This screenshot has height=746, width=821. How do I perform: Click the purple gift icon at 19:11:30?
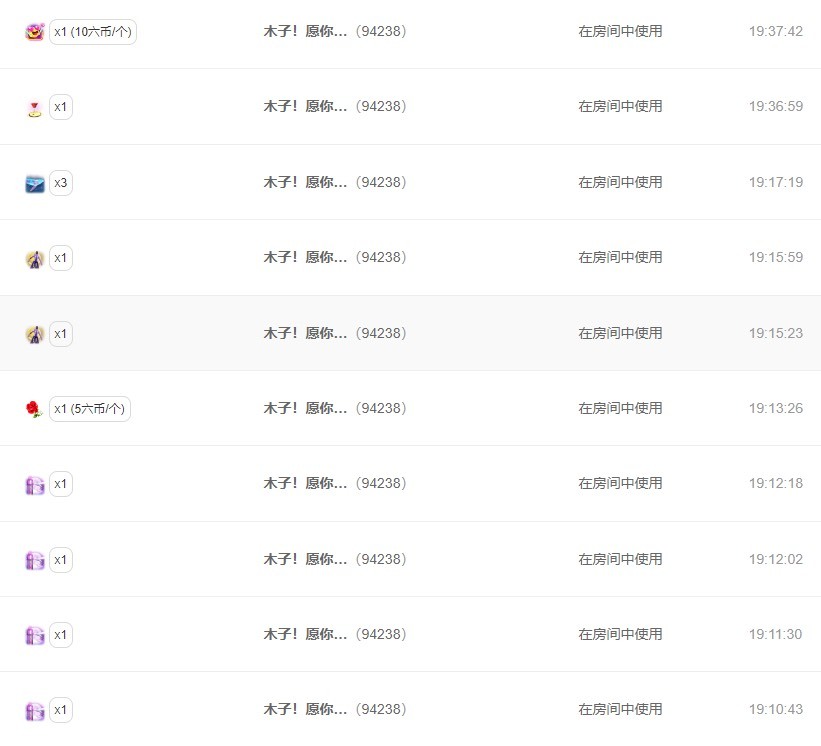[35, 636]
